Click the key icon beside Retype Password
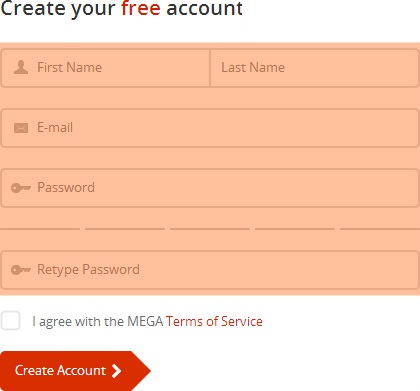The image size is (420, 391). point(21,270)
